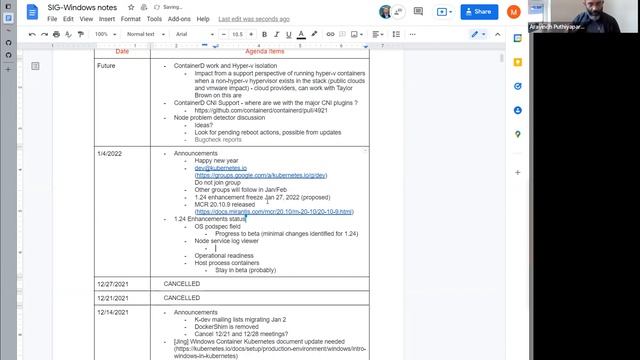Undo the last edit
This screenshot has height=360, width=640.
point(32,34)
